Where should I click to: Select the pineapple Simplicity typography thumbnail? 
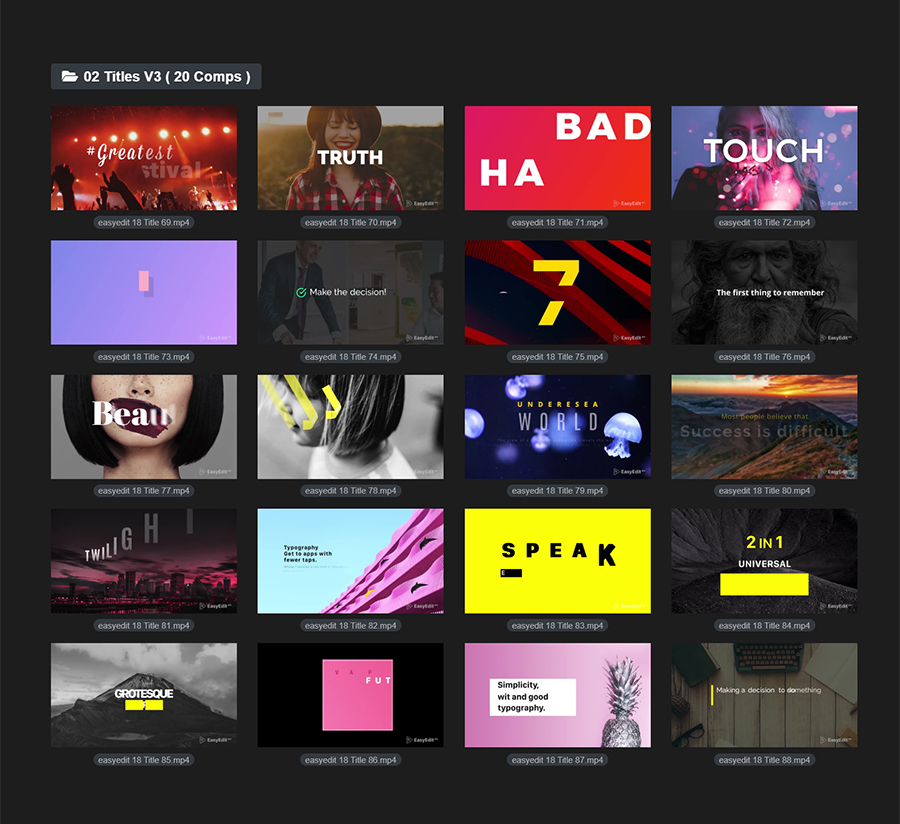pos(557,695)
